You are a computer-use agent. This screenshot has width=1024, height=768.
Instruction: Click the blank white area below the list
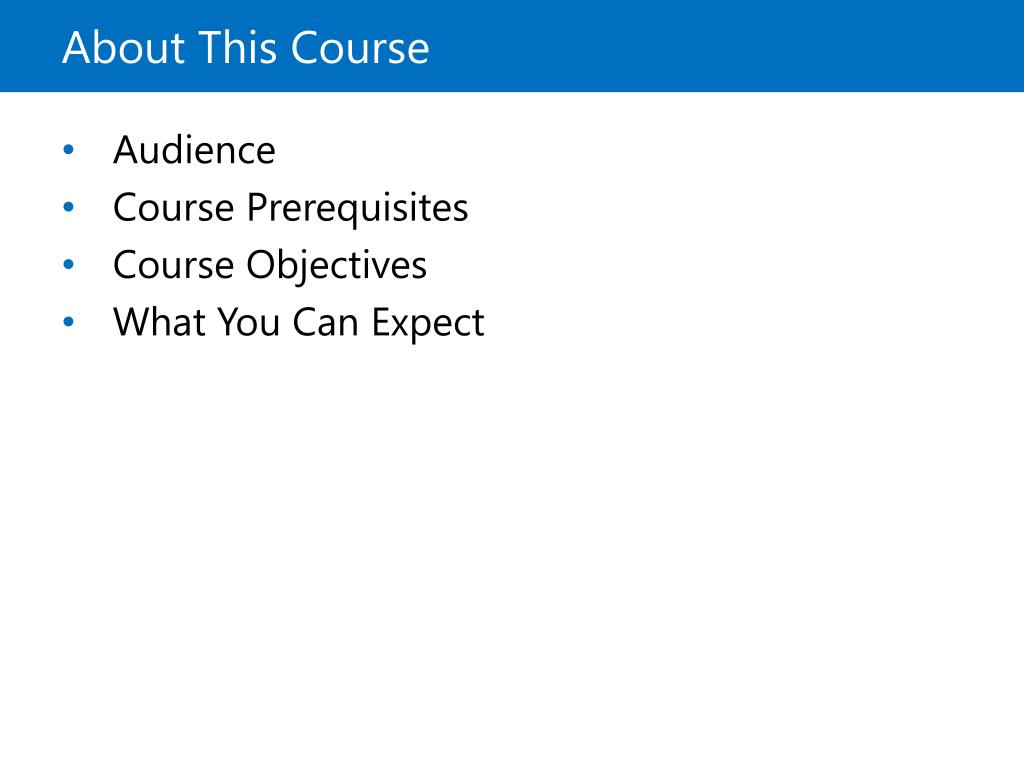[512, 555]
